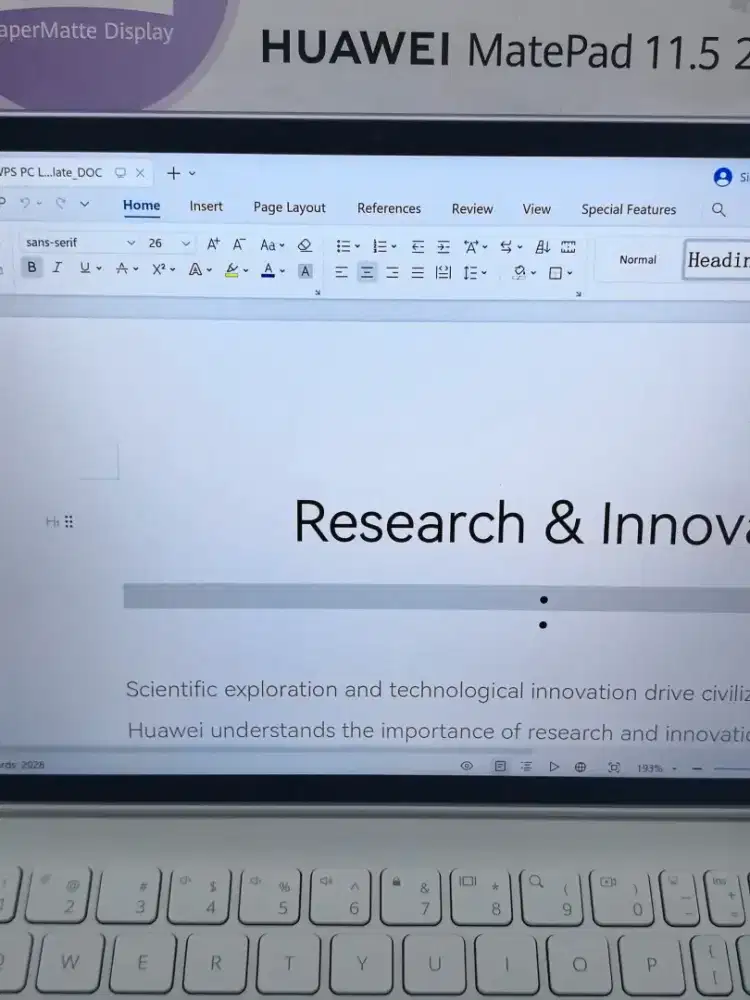Viewport: 750px width, 1000px height.
Task: Open the Special Features tab
Action: tap(629, 210)
